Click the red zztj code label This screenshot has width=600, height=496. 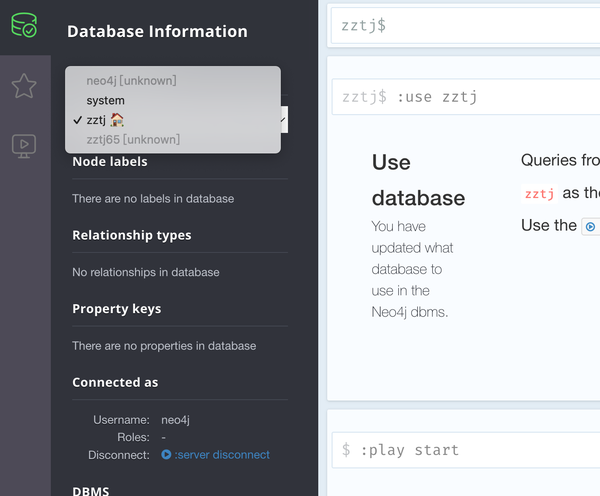coord(539,193)
